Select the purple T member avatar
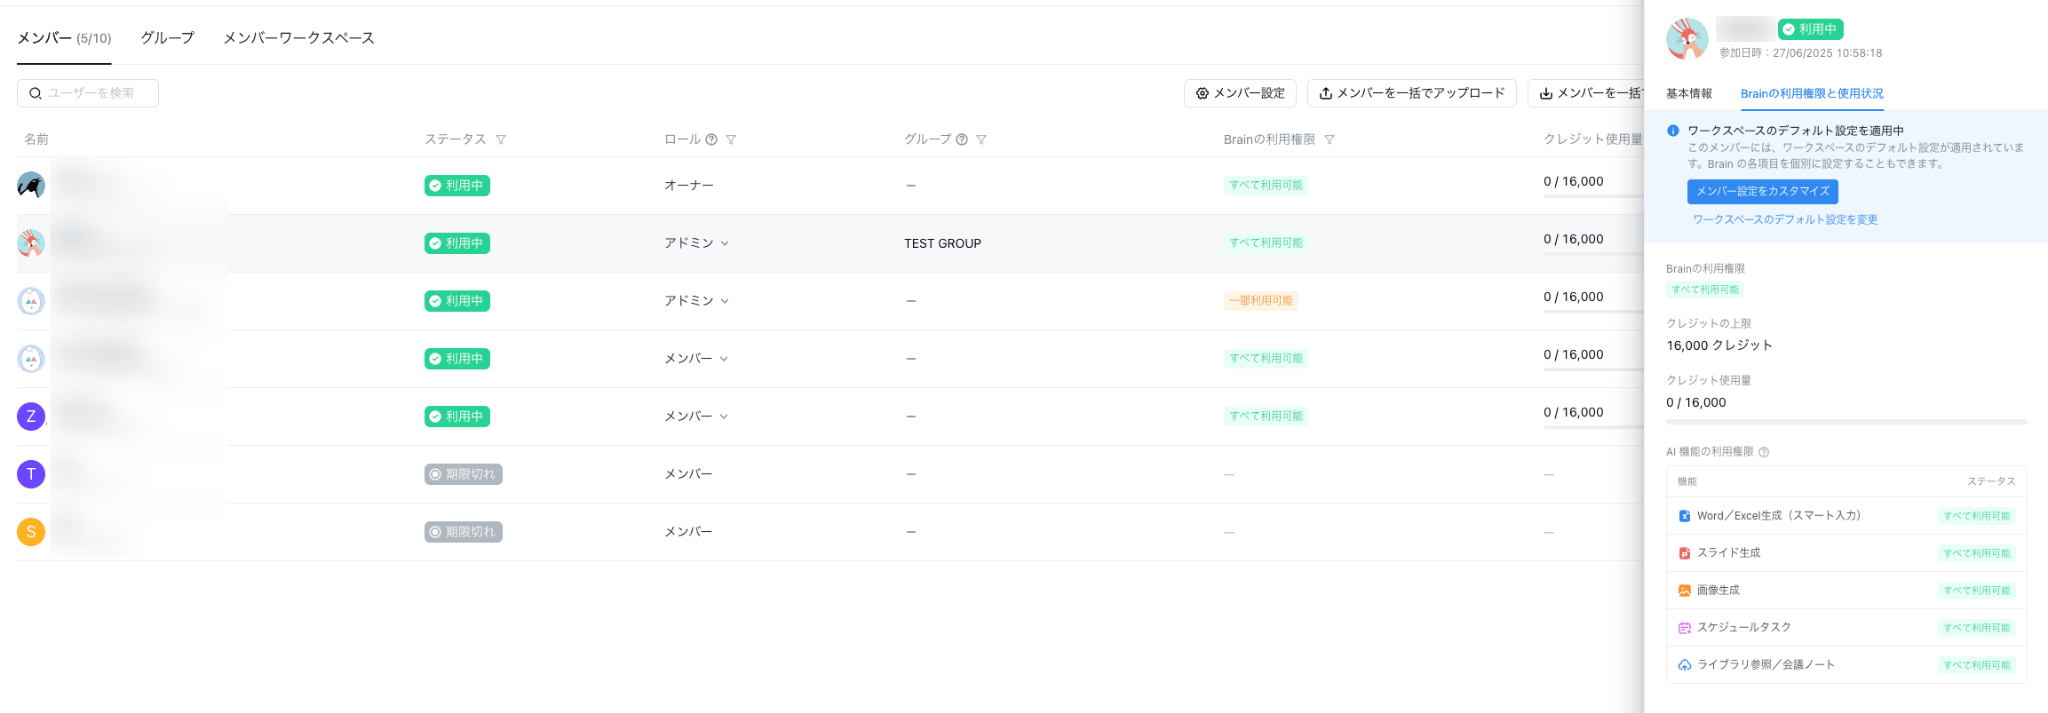This screenshot has height=713, width=2048. click(x=31, y=474)
